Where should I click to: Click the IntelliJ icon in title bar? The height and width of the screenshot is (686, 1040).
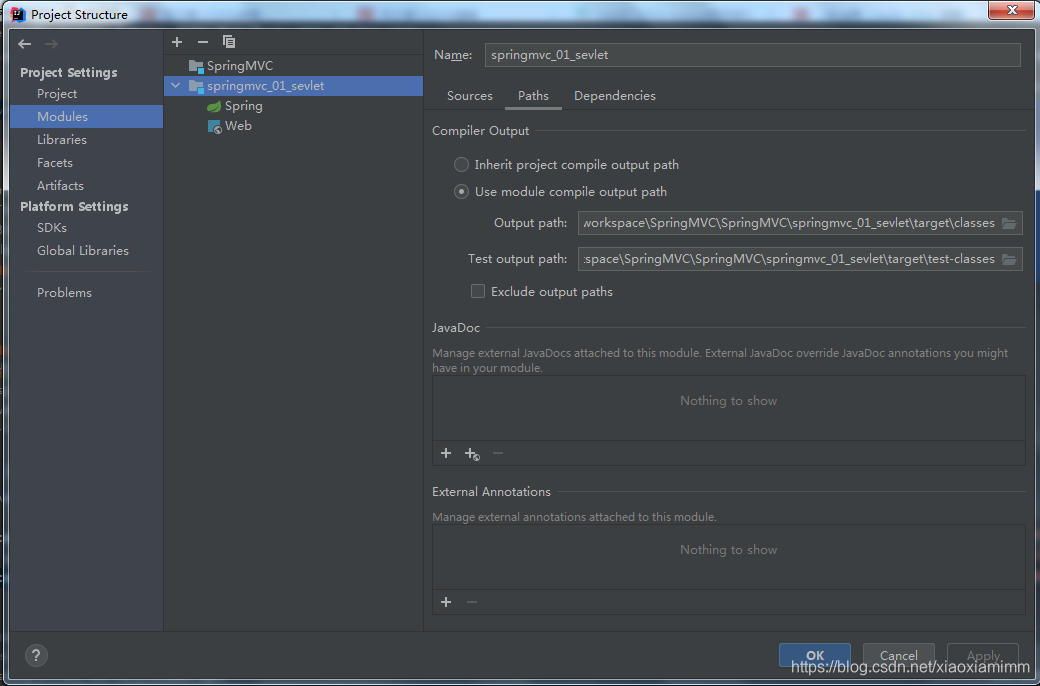click(x=18, y=14)
